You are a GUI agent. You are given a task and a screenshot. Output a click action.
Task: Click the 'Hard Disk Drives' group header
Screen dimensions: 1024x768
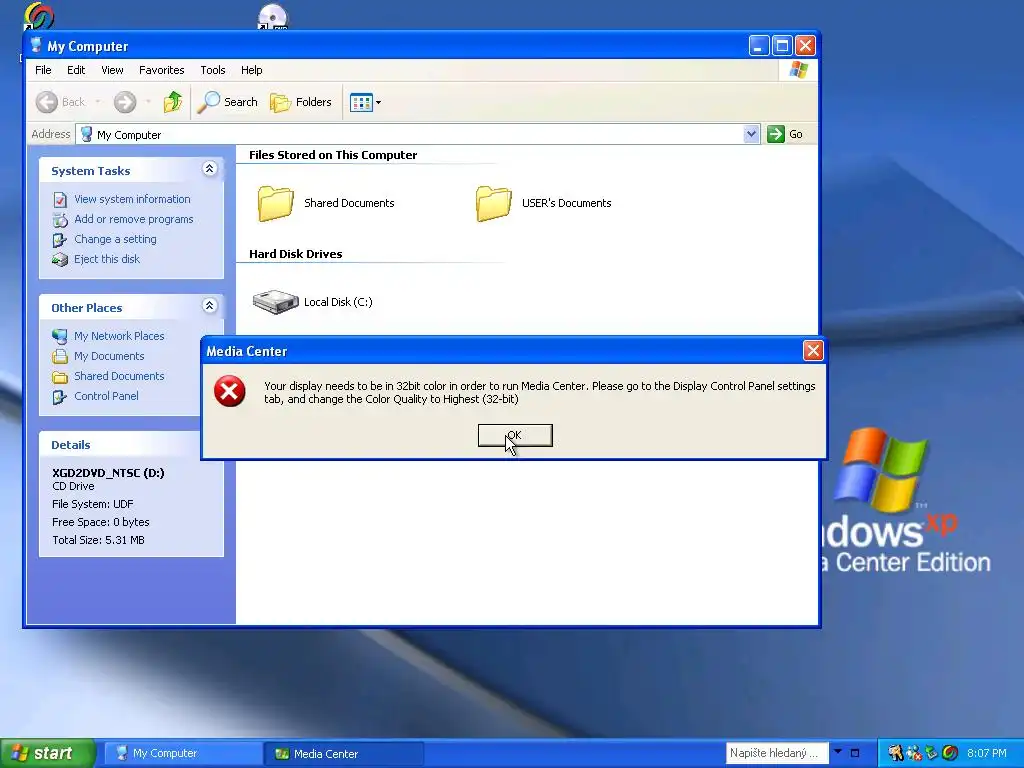[x=295, y=254]
